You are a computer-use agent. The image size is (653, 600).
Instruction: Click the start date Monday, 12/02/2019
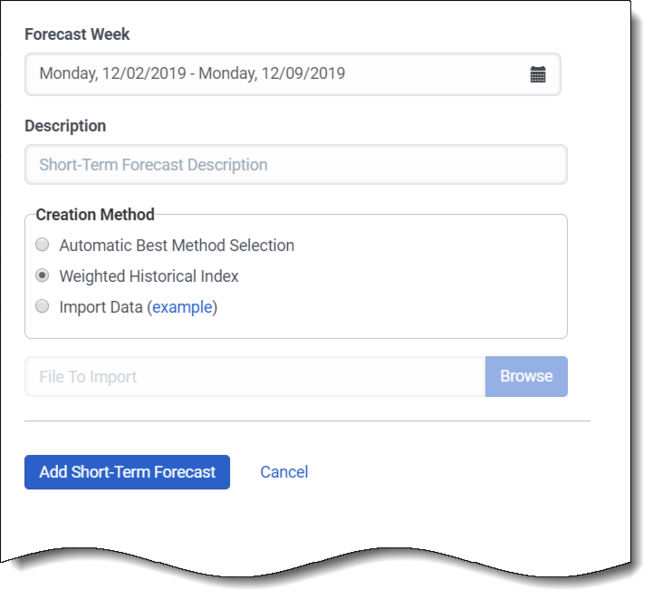point(112,74)
